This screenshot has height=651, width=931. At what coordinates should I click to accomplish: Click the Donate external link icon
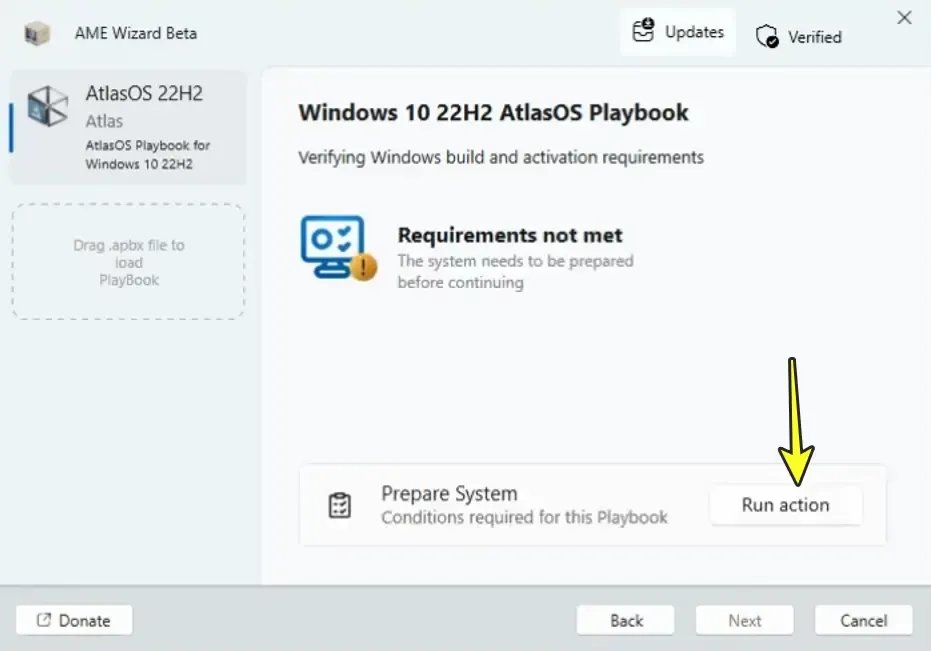pos(44,620)
